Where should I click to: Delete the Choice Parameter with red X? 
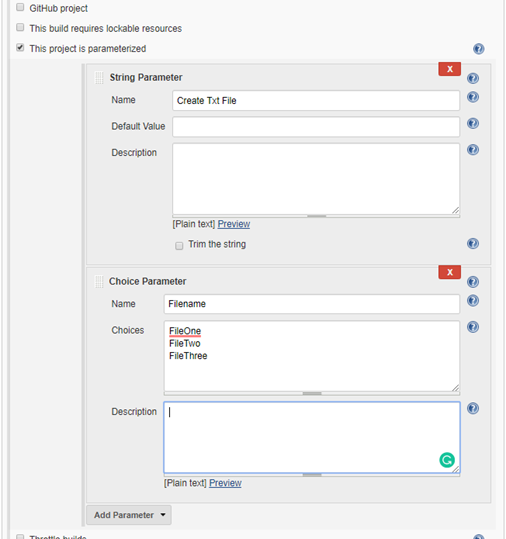(x=450, y=272)
